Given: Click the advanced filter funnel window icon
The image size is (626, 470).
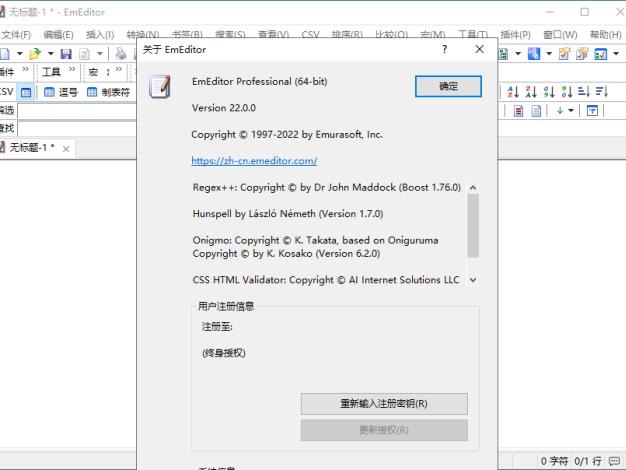Looking at the screenshot, I should (x=592, y=111).
